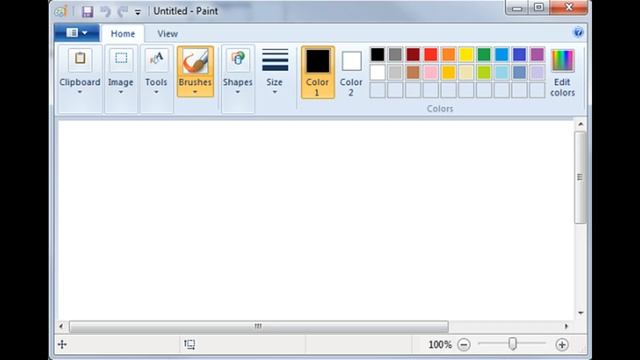This screenshot has height=360, width=640.
Task: Switch to the Home tab
Action: (x=122, y=34)
